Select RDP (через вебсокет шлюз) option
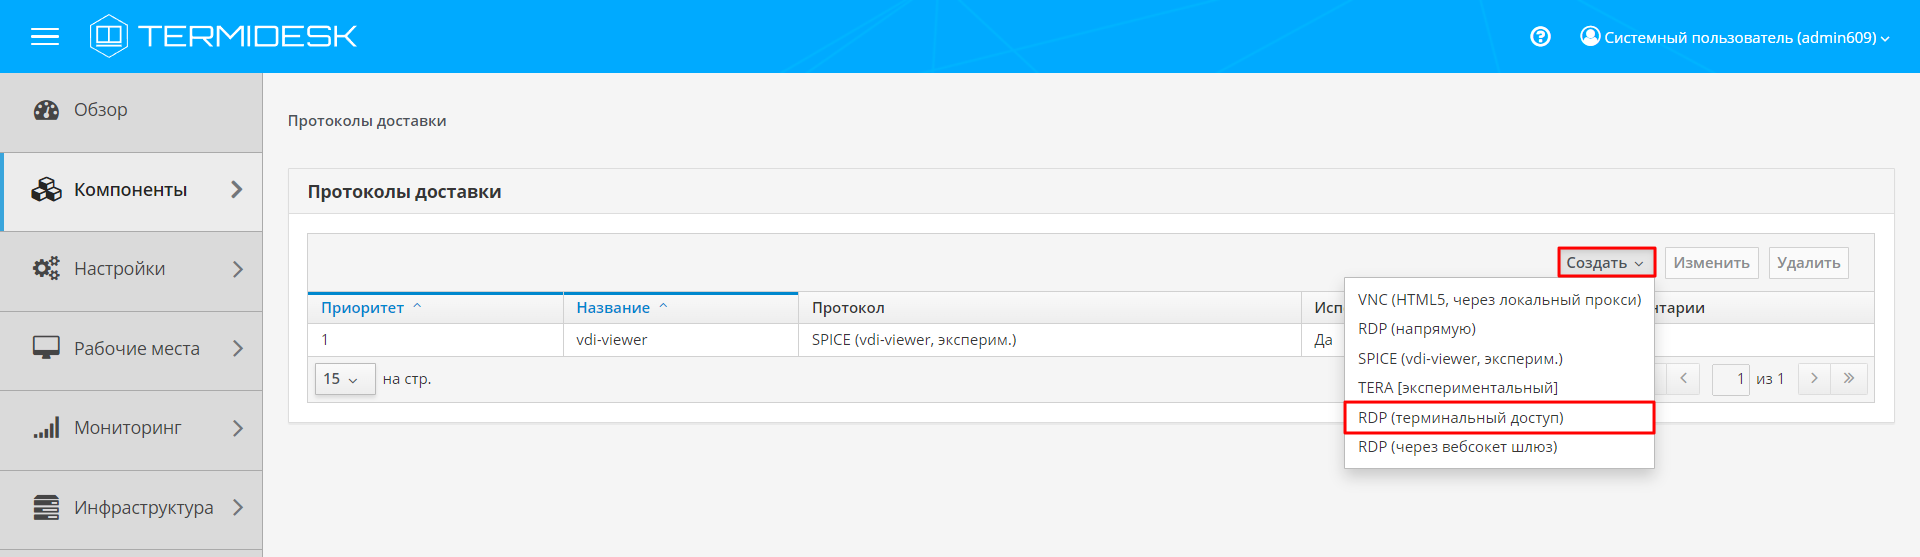 (x=1499, y=447)
